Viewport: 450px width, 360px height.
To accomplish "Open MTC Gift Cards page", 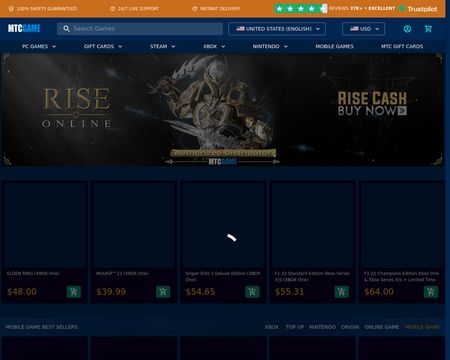I will [402, 46].
